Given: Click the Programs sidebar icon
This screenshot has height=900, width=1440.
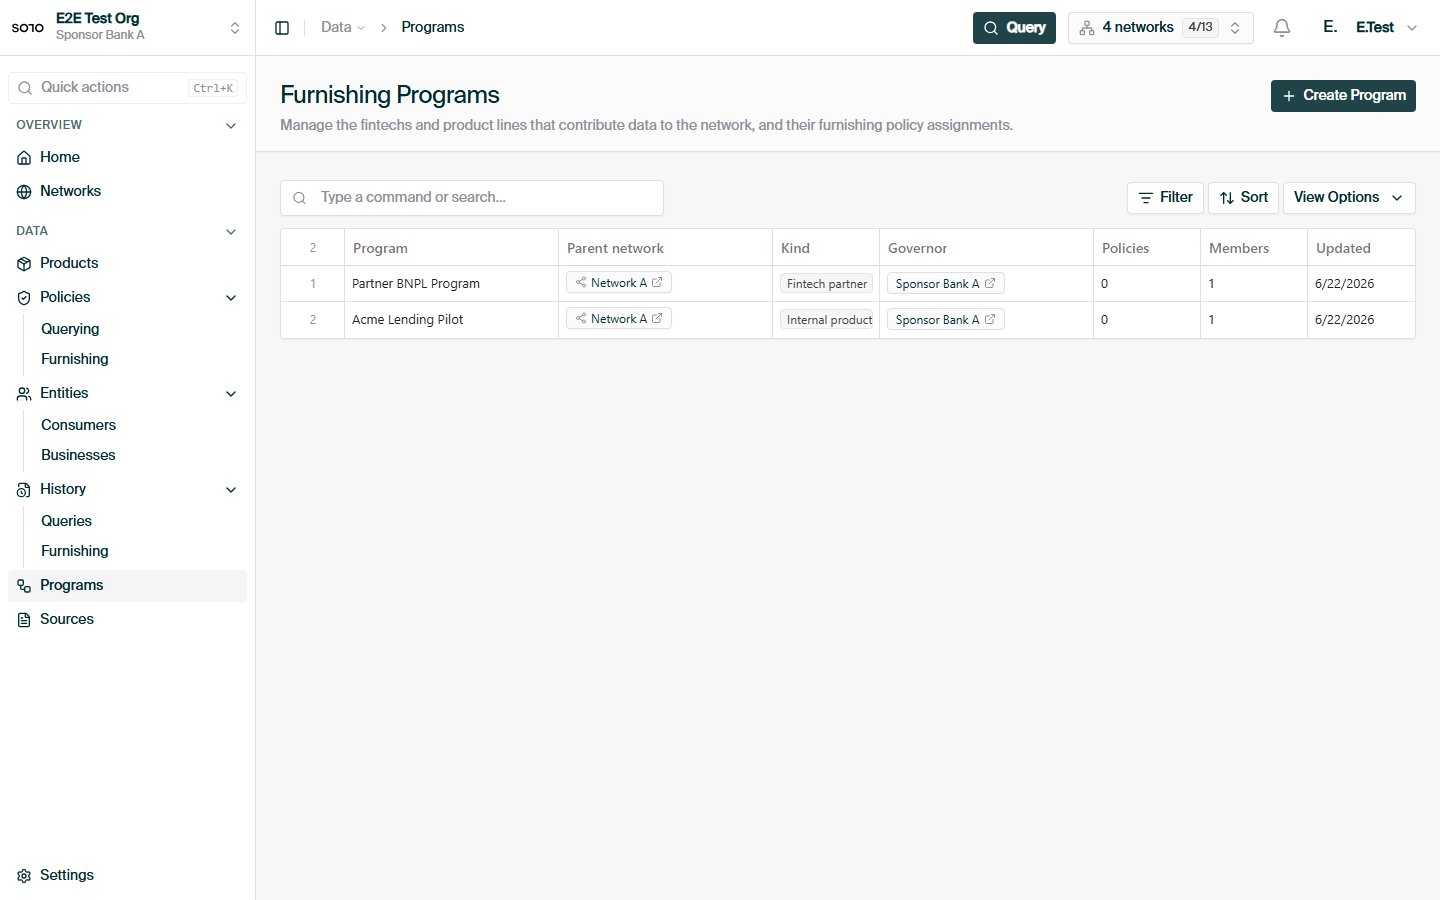Looking at the screenshot, I should pos(24,586).
